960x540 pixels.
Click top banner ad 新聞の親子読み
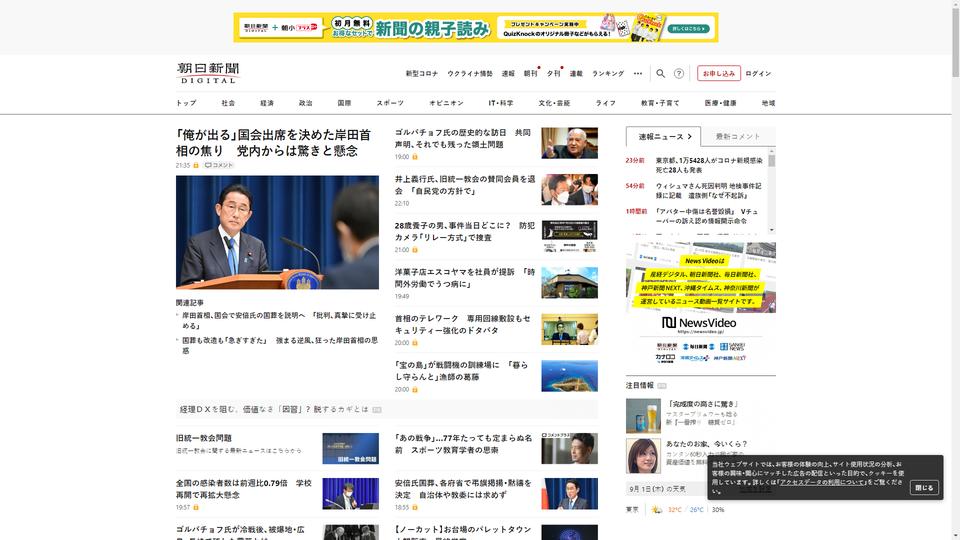click(476, 28)
